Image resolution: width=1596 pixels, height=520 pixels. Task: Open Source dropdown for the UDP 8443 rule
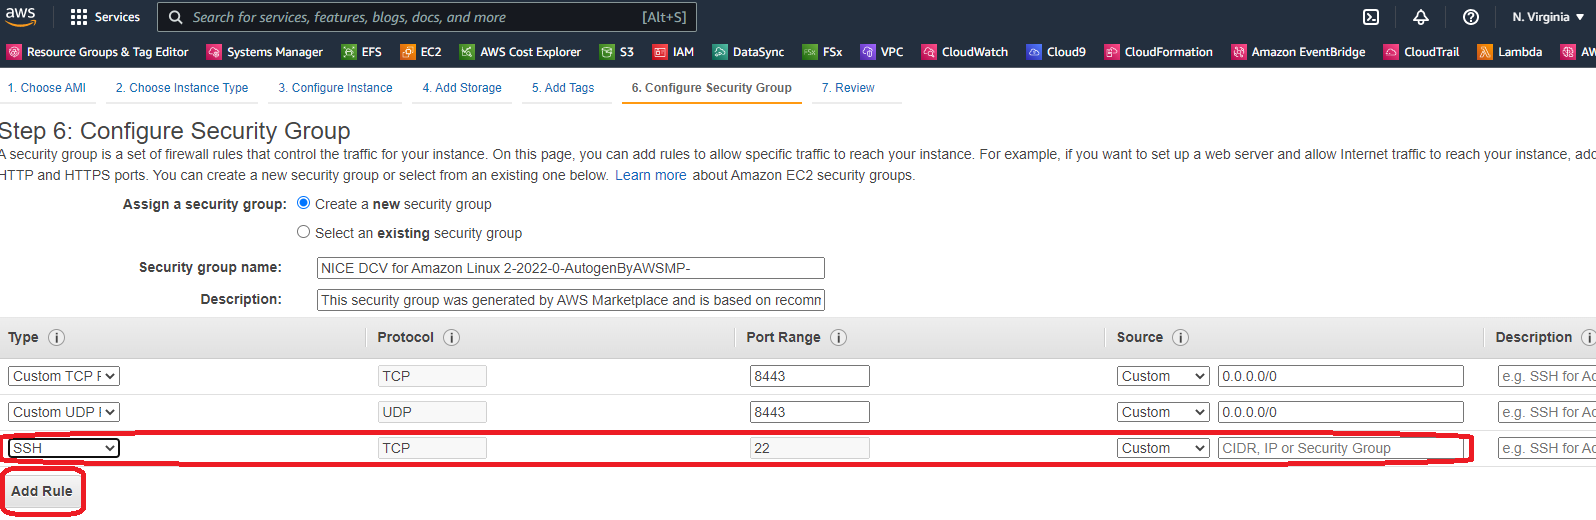1163,412
